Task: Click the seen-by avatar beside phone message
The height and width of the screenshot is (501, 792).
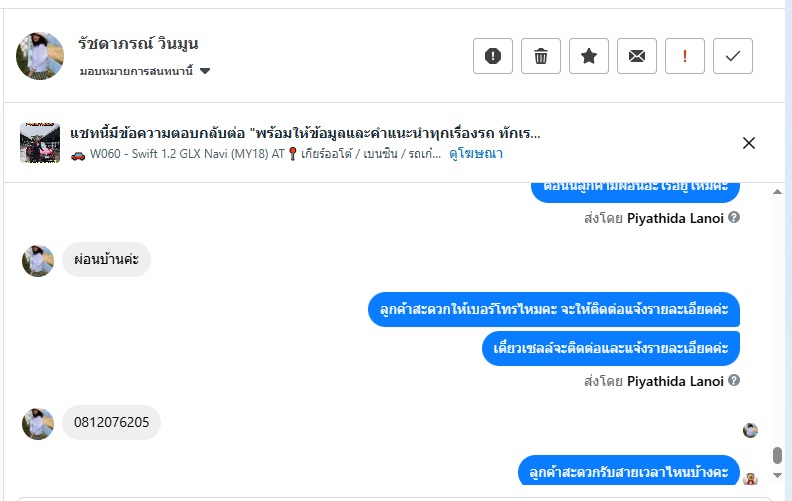Action: point(751,430)
